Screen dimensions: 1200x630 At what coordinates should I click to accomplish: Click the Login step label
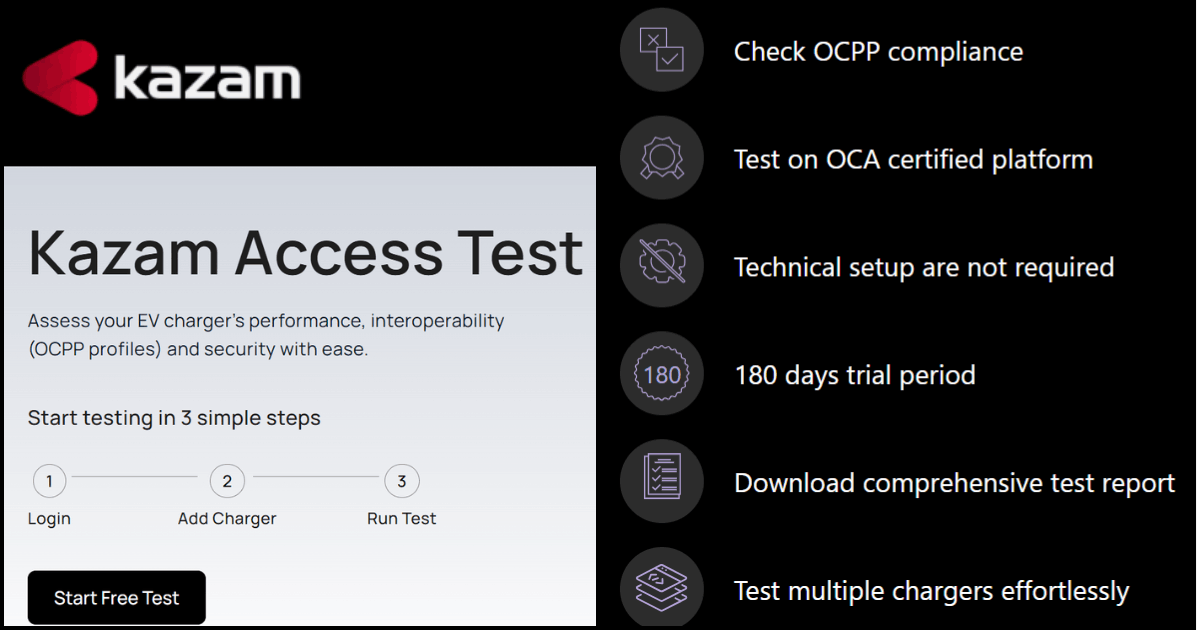(49, 518)
